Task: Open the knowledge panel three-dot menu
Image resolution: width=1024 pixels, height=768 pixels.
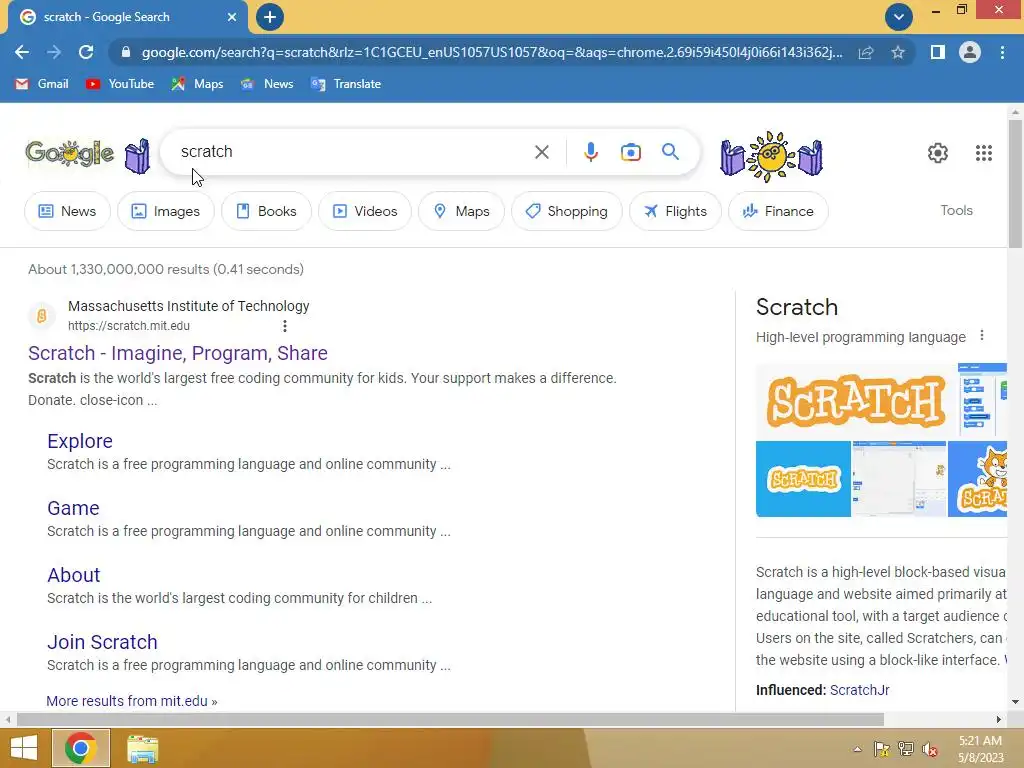Action: [982, 336]
